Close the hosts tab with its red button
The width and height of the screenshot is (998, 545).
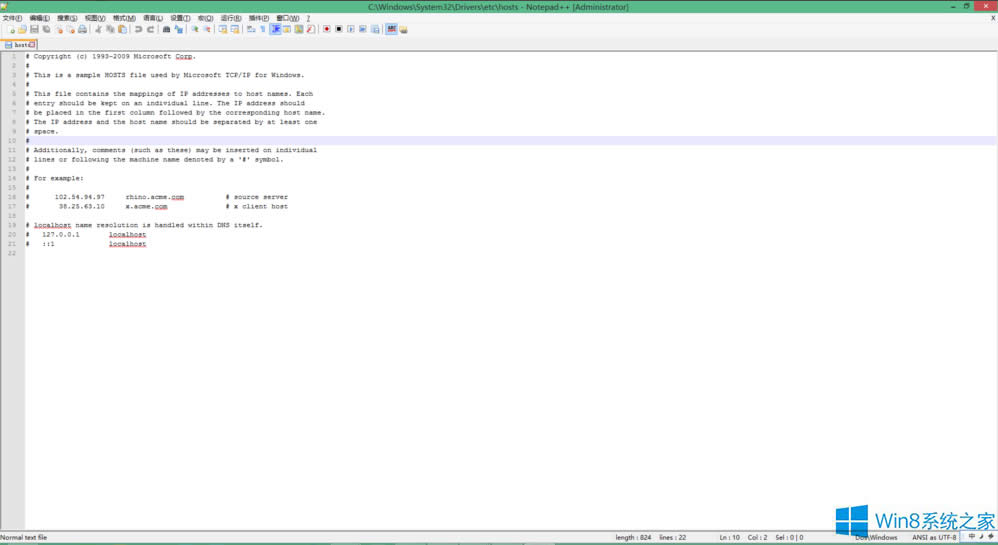tap(32, 45)
